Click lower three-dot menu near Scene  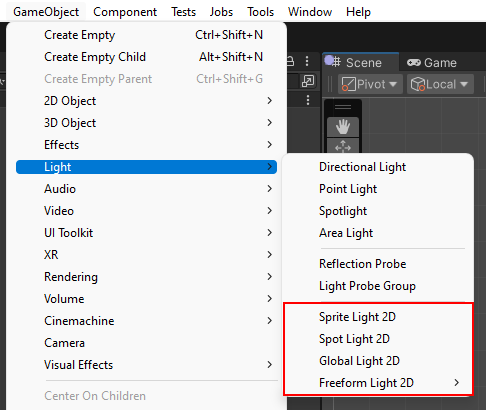point(308,100)
